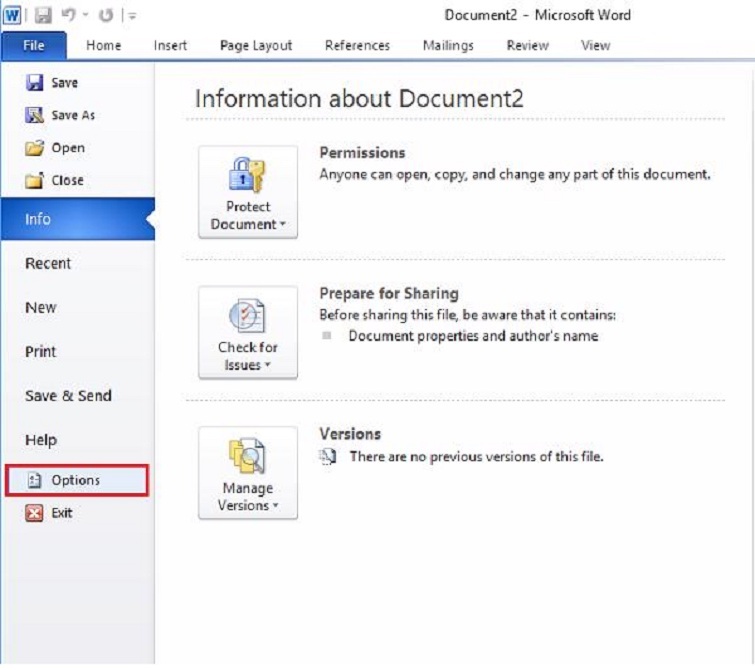Switch to the Page Layout ribbon tab
Image resolution: width=755 pixels, height=670 pixels.
[256, 45]
